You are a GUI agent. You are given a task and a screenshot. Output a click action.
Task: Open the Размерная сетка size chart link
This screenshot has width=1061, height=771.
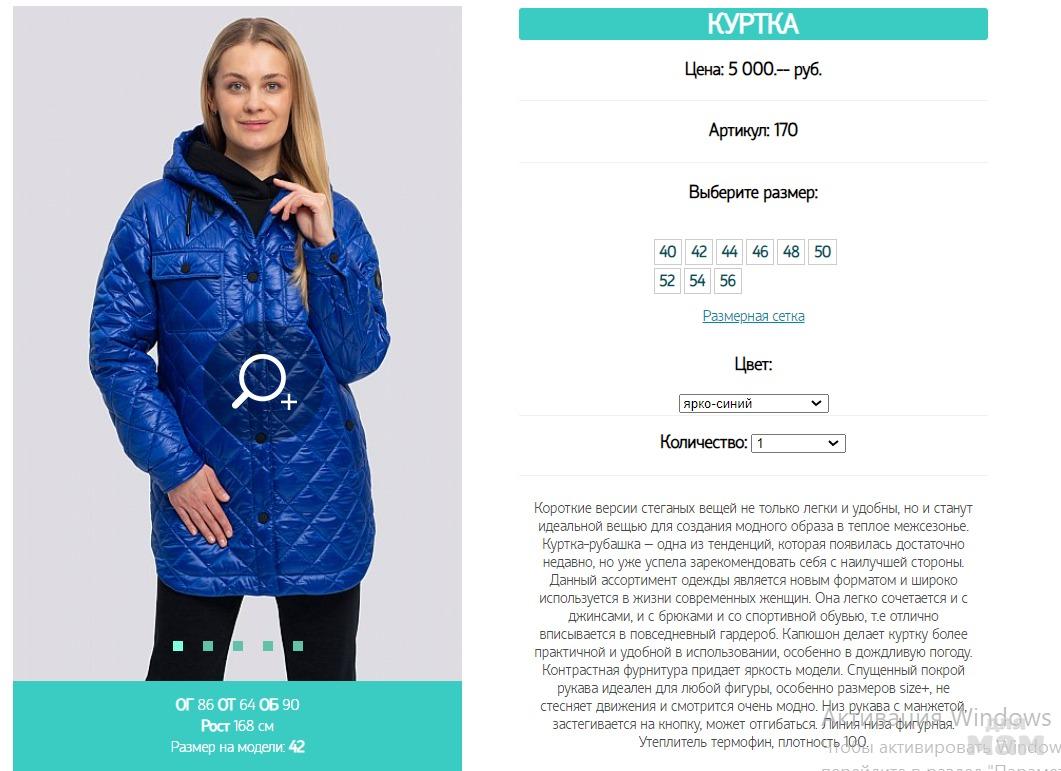[x=753, y=316]
